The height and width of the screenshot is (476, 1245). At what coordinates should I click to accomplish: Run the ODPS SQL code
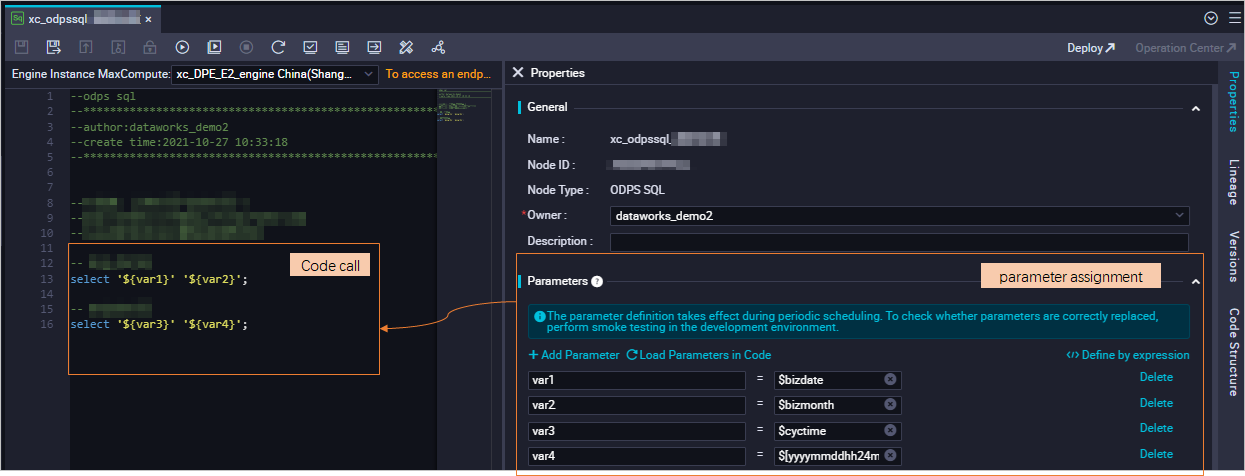182,47
